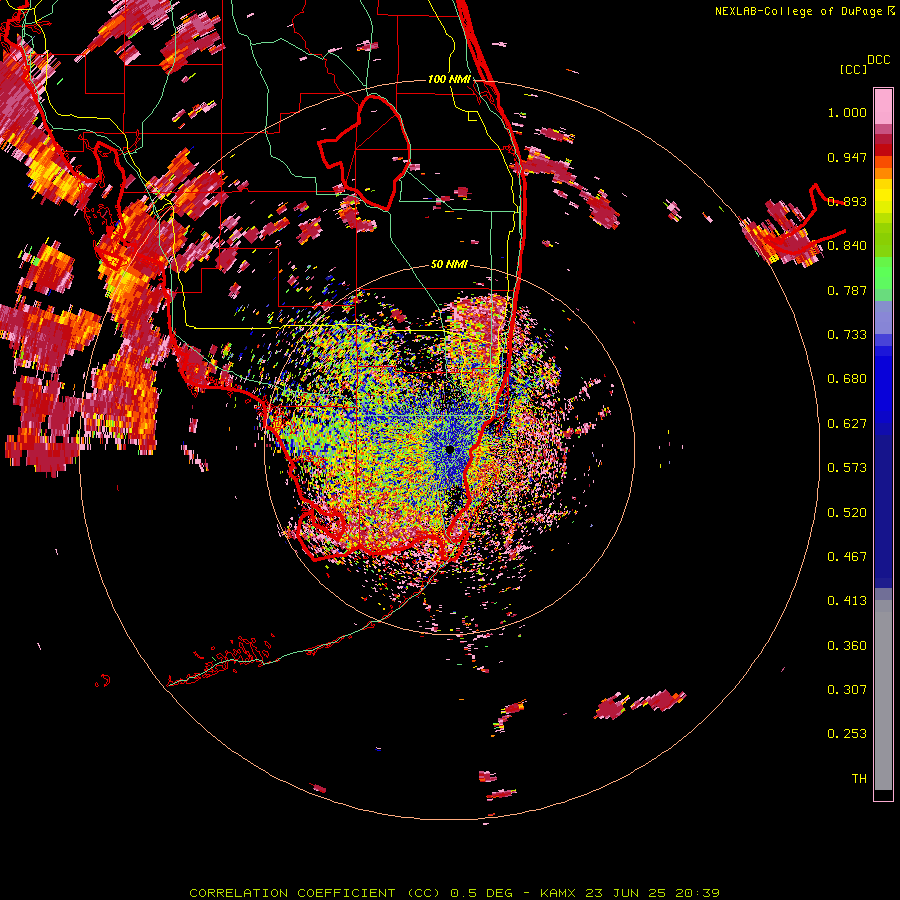Image resolution: width=900 pixels, height=900 pixels.
Task: Select the 0.307 color scale label
Action: [847, 690]
